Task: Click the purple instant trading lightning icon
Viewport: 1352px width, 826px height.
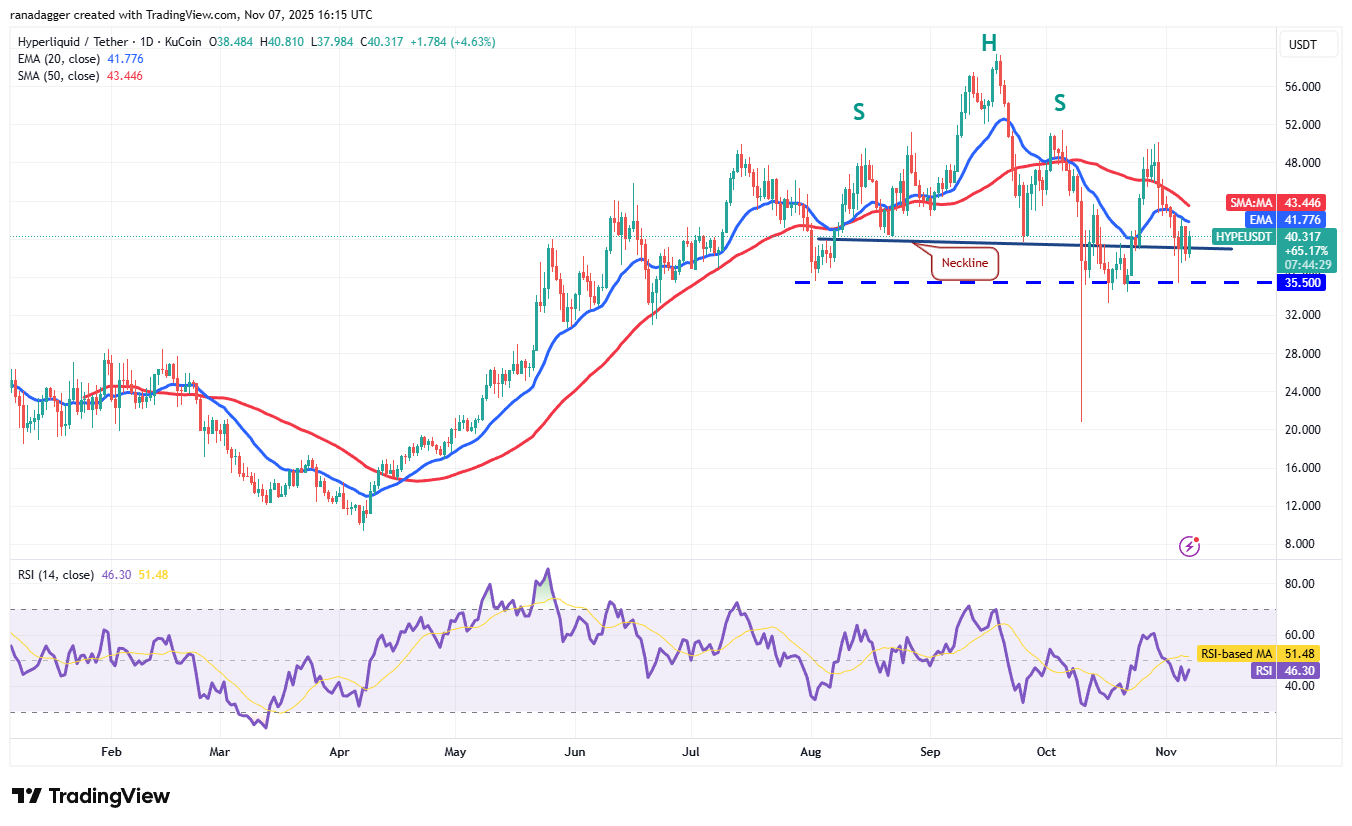Action: tap(1189, 545)
